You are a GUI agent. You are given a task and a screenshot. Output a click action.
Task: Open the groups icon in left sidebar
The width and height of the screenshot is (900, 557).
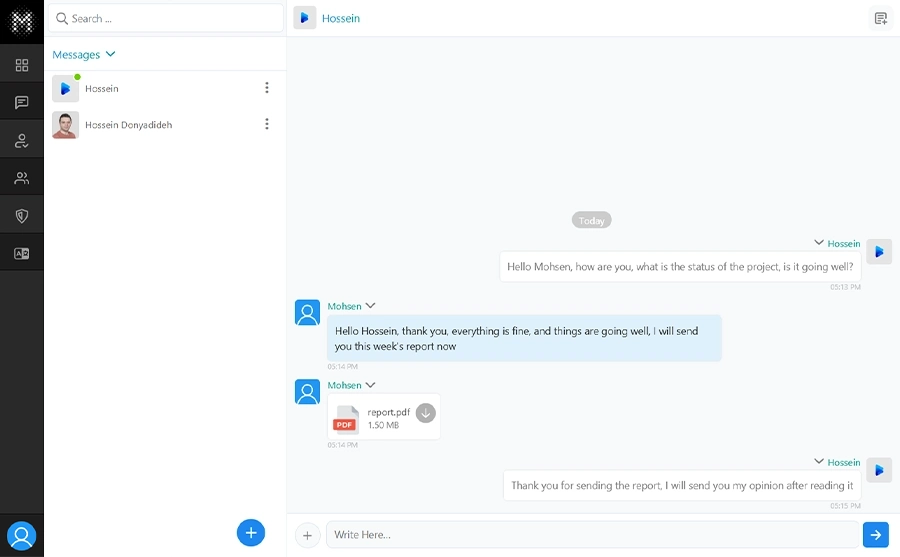22,178
